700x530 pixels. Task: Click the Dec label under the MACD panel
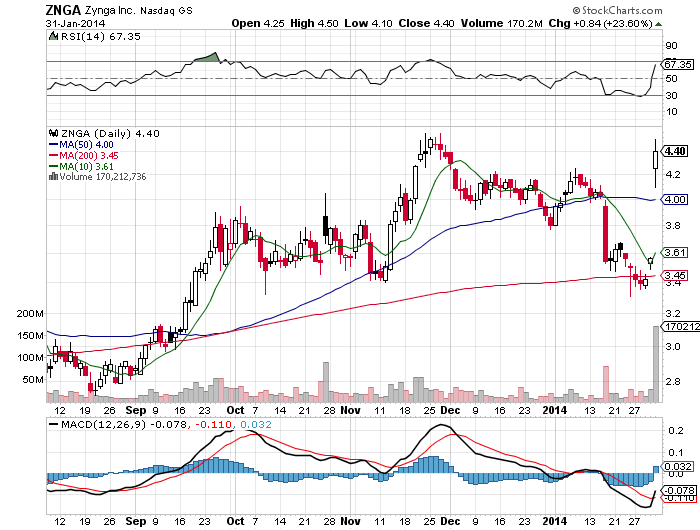(450, 521)
